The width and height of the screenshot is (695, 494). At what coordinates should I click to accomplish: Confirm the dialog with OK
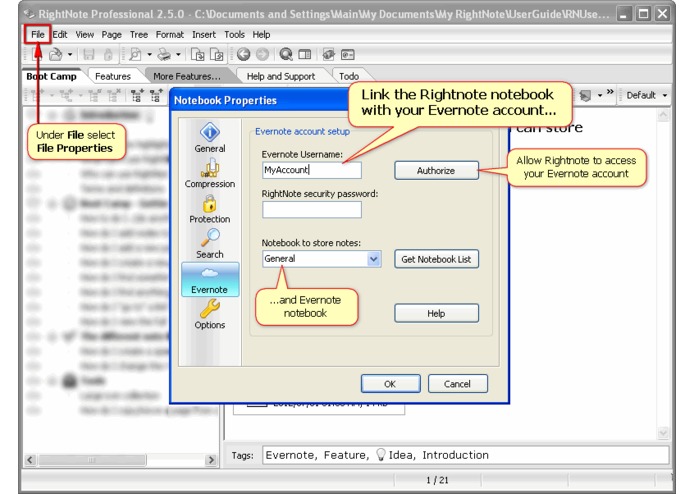point(390,384)
